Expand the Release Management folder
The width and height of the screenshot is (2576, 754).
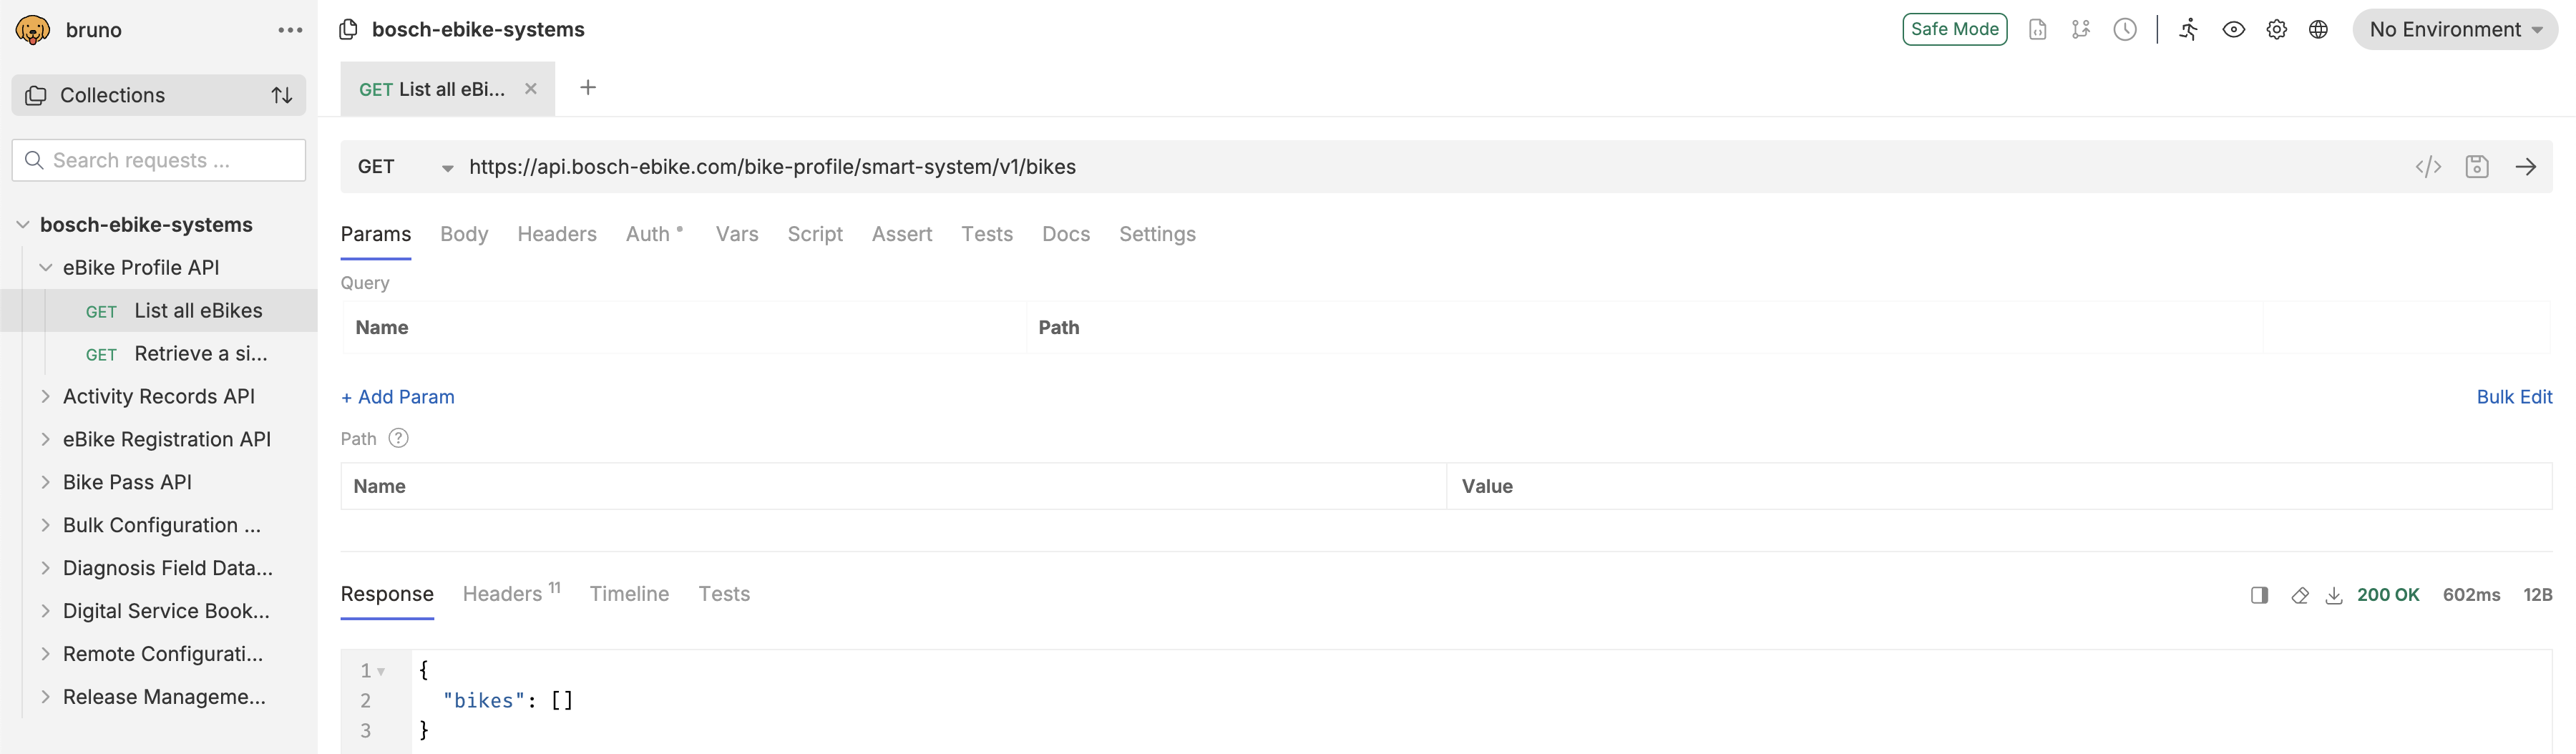pos(46,697)
